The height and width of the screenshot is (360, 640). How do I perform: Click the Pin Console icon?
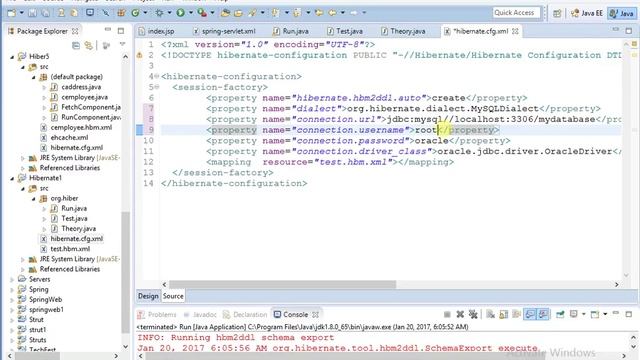560,314
